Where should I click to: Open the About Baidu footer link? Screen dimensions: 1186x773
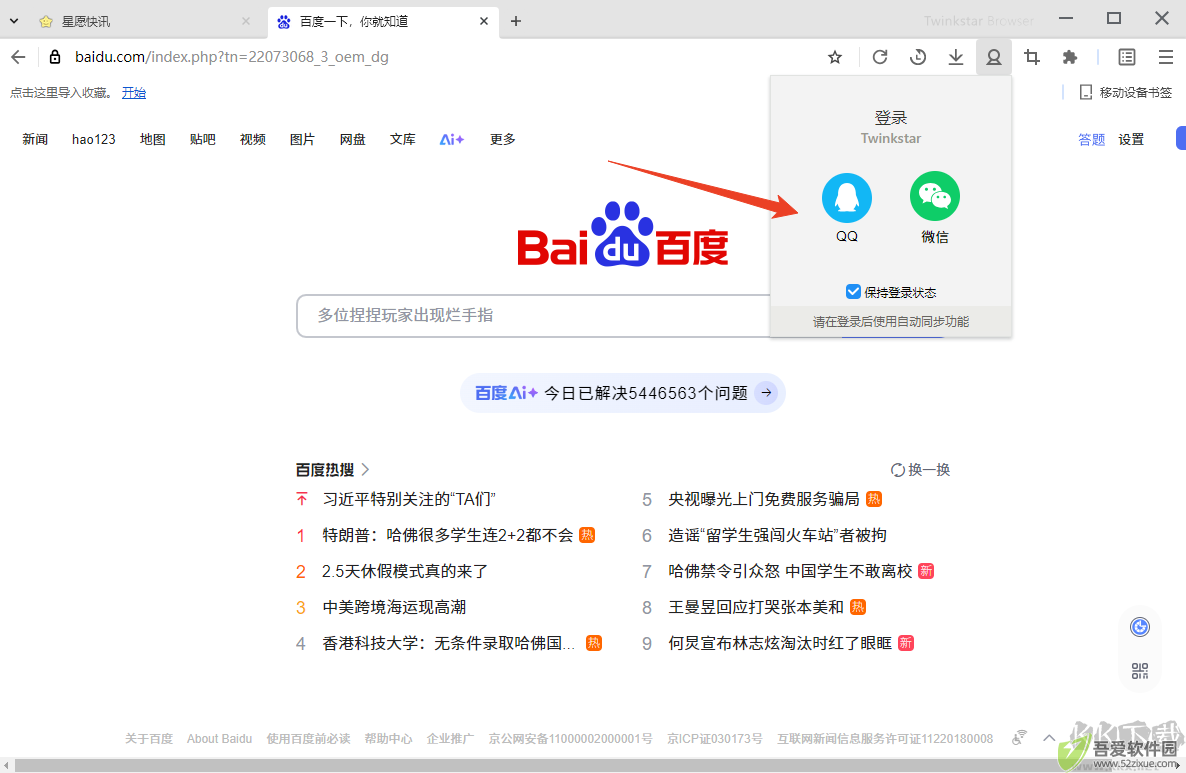pyautogui.click(x=219, y=739)
